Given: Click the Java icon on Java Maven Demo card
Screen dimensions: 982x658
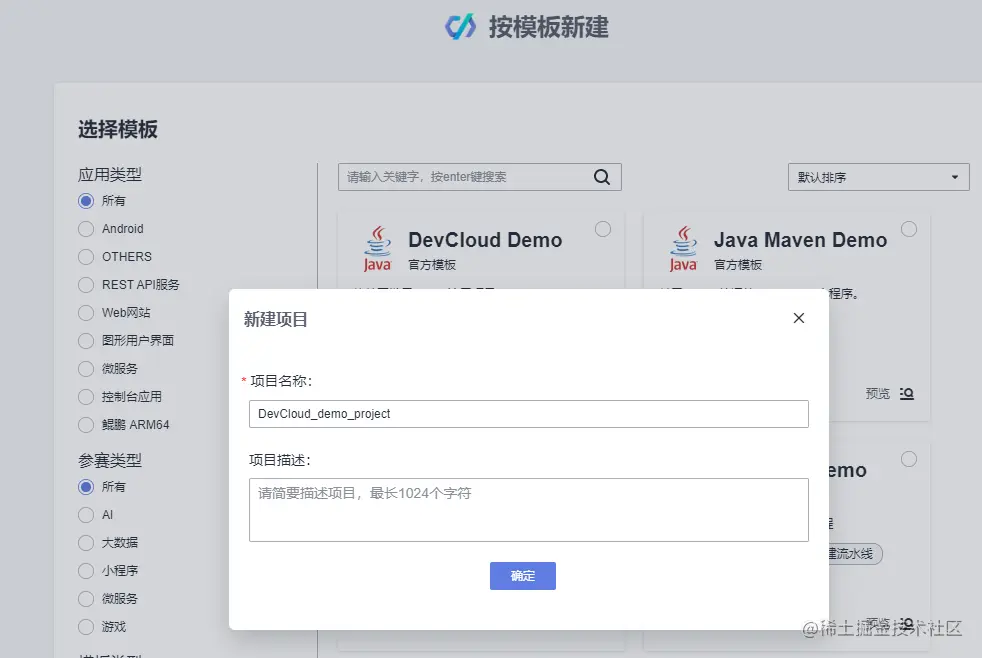Looking at the screenshot, I should 683,249.
